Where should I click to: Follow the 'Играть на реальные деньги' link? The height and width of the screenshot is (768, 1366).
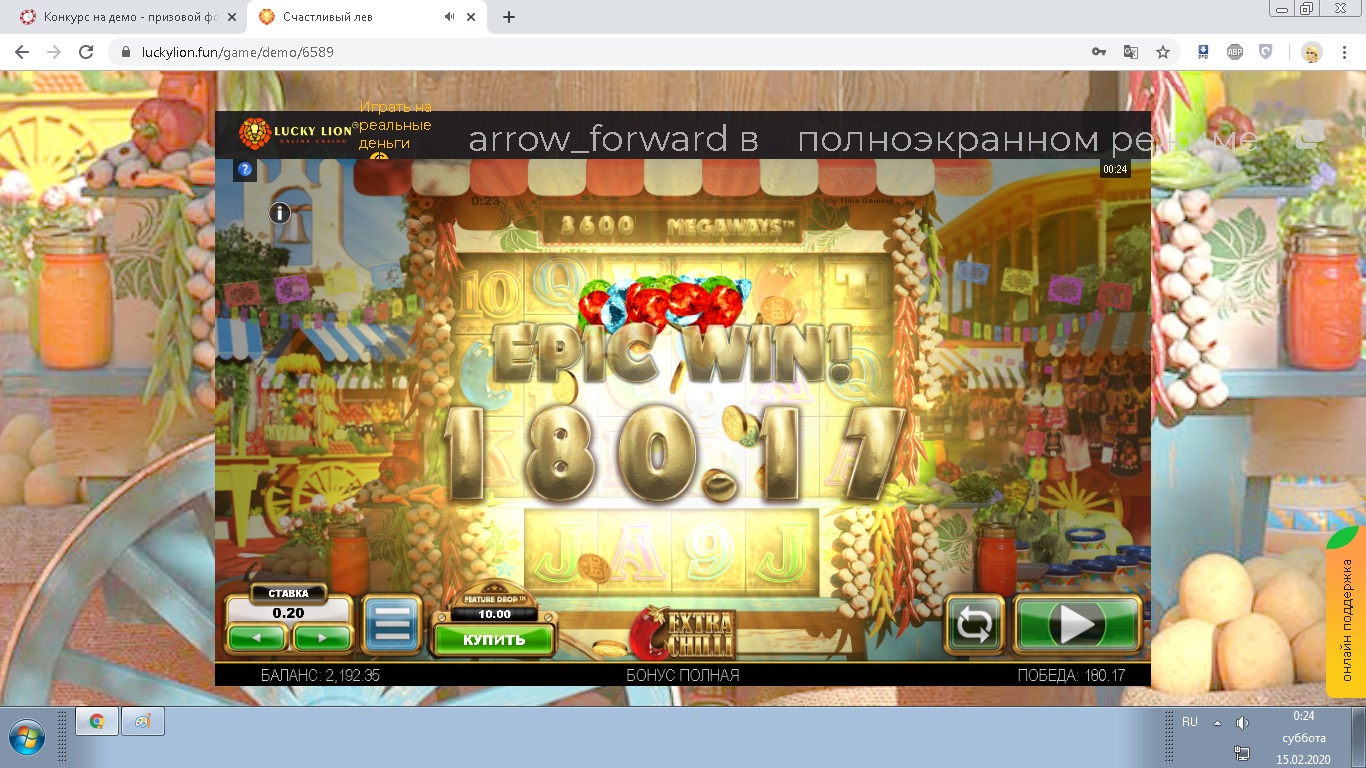395,125
